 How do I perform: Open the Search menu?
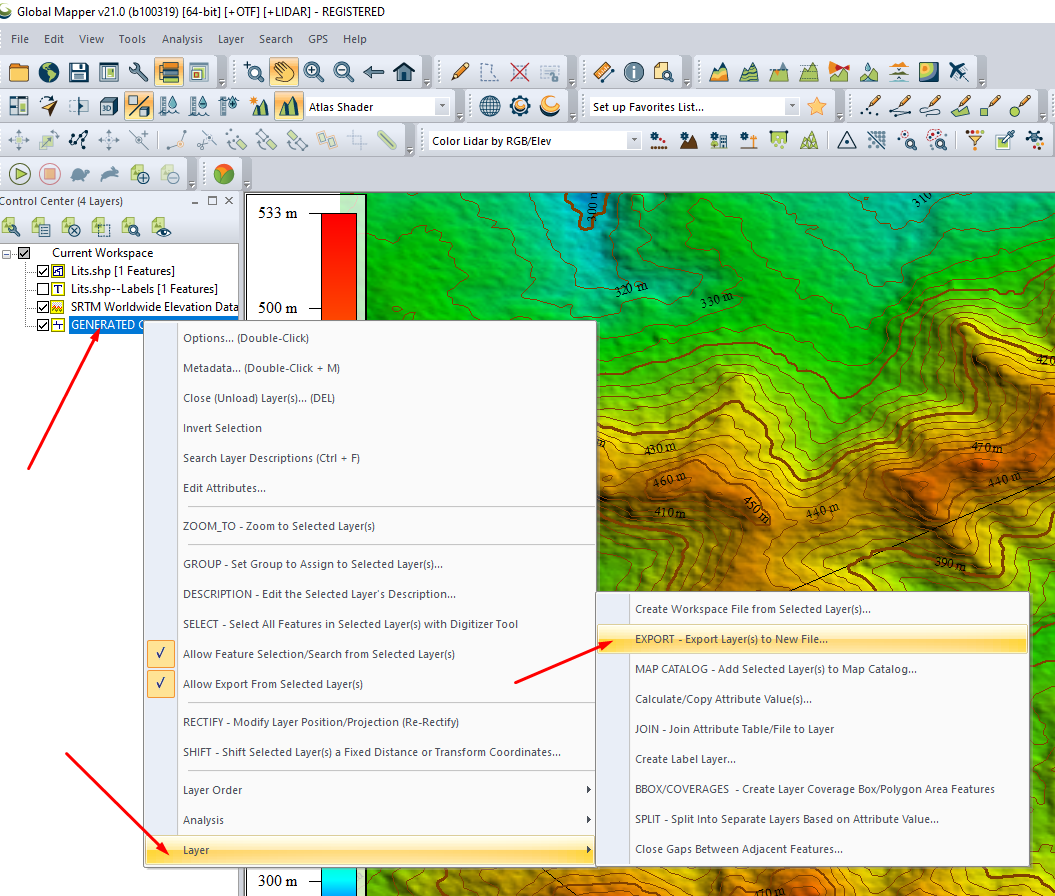[x=276, y=39]
